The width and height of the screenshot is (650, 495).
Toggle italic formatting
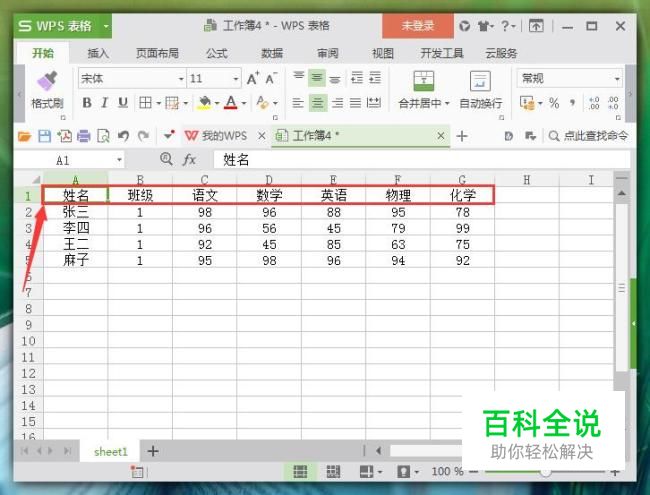point(104,102)
